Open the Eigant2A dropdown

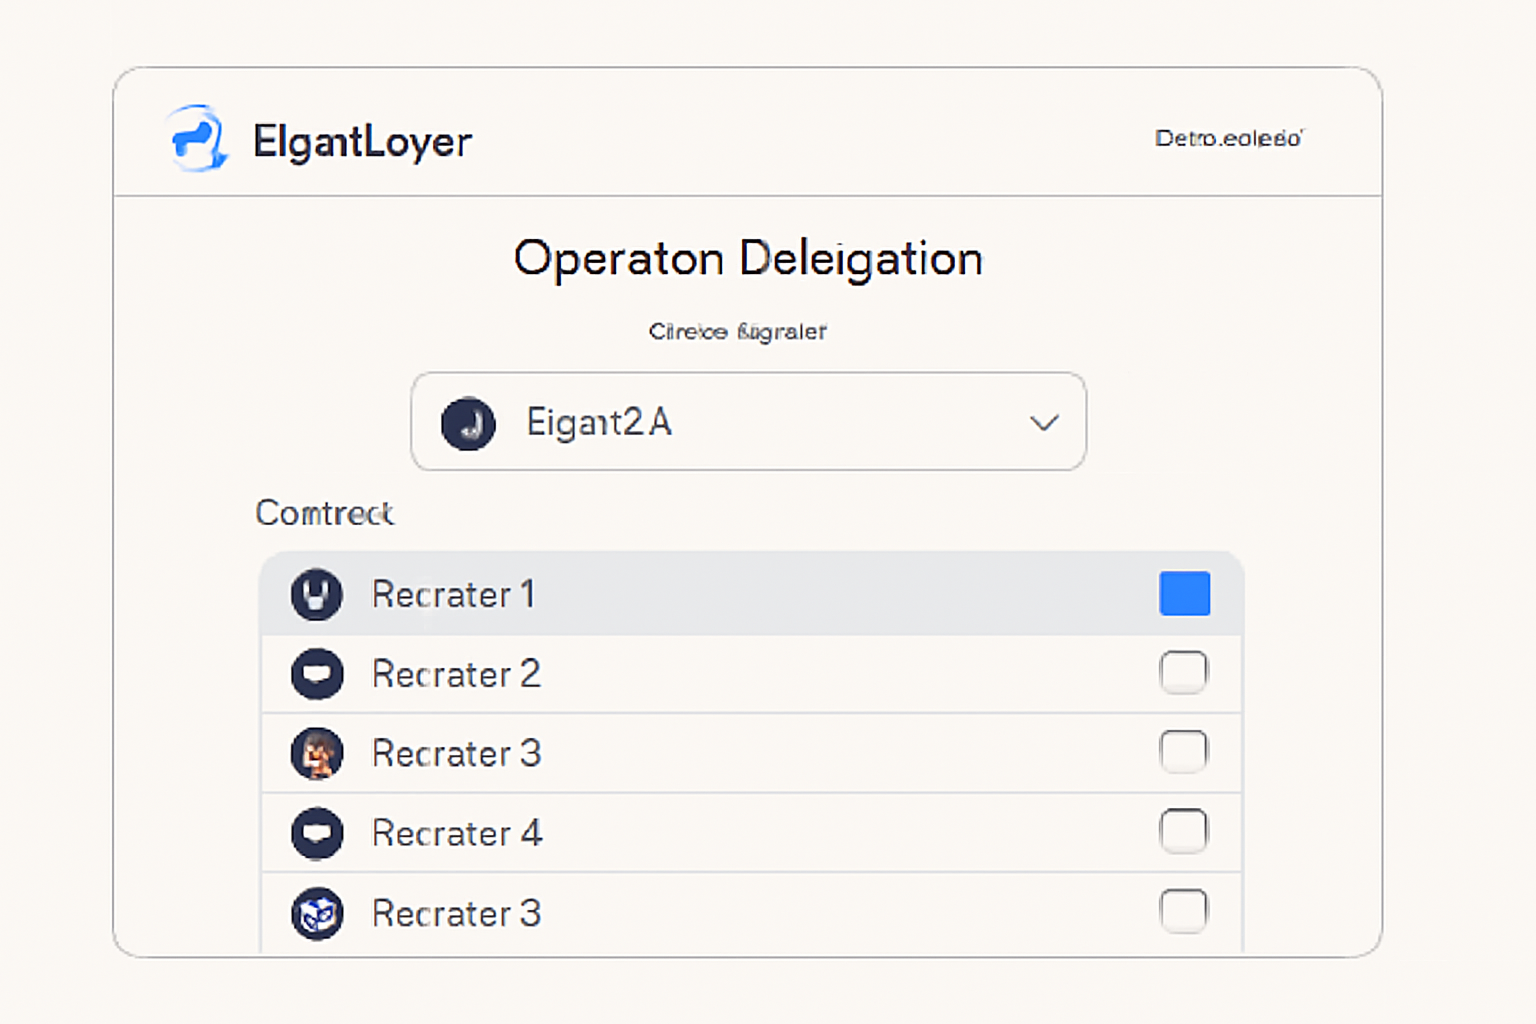[747, 423]
